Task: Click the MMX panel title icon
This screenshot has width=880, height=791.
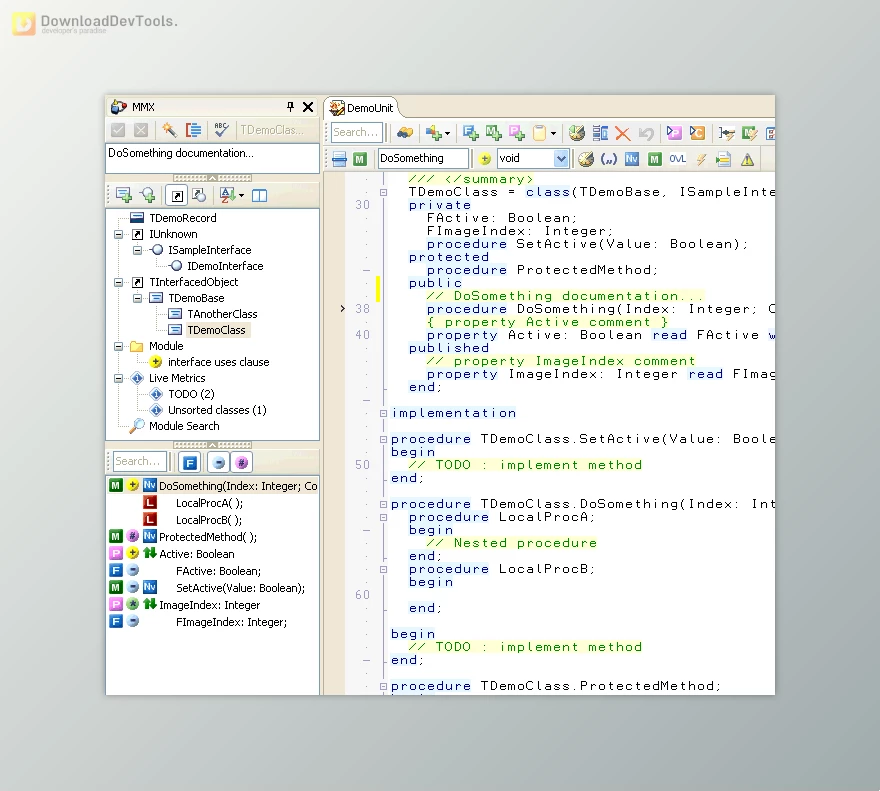Action: click(118, 107)
